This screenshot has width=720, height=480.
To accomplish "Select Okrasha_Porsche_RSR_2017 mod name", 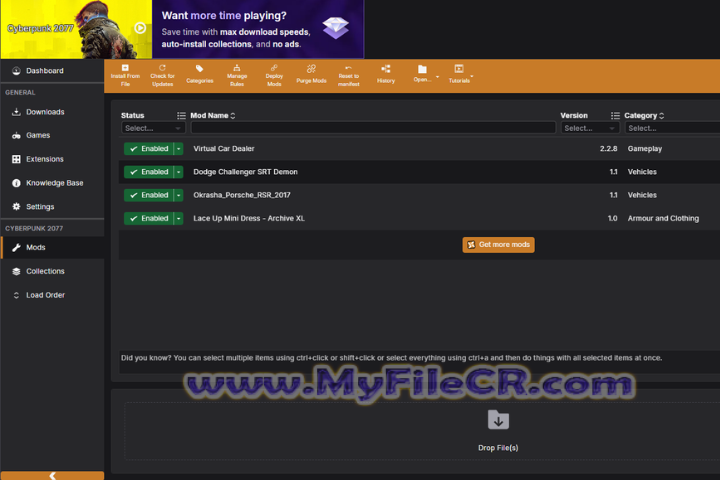I will [242, 195].
